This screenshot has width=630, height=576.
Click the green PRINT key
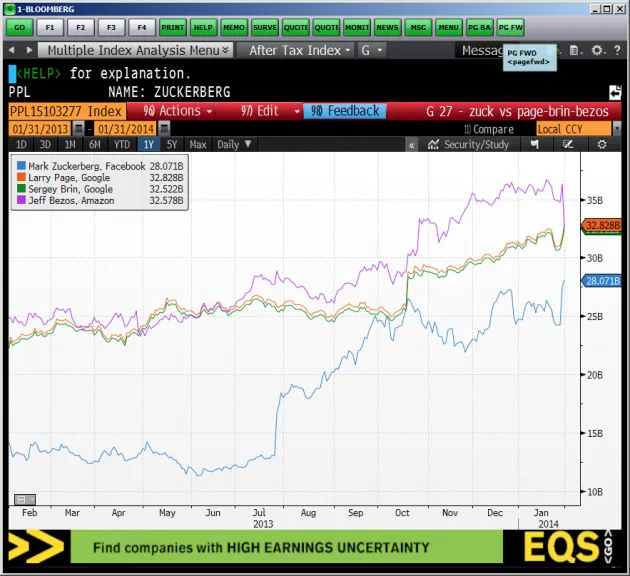pos(173,27)
